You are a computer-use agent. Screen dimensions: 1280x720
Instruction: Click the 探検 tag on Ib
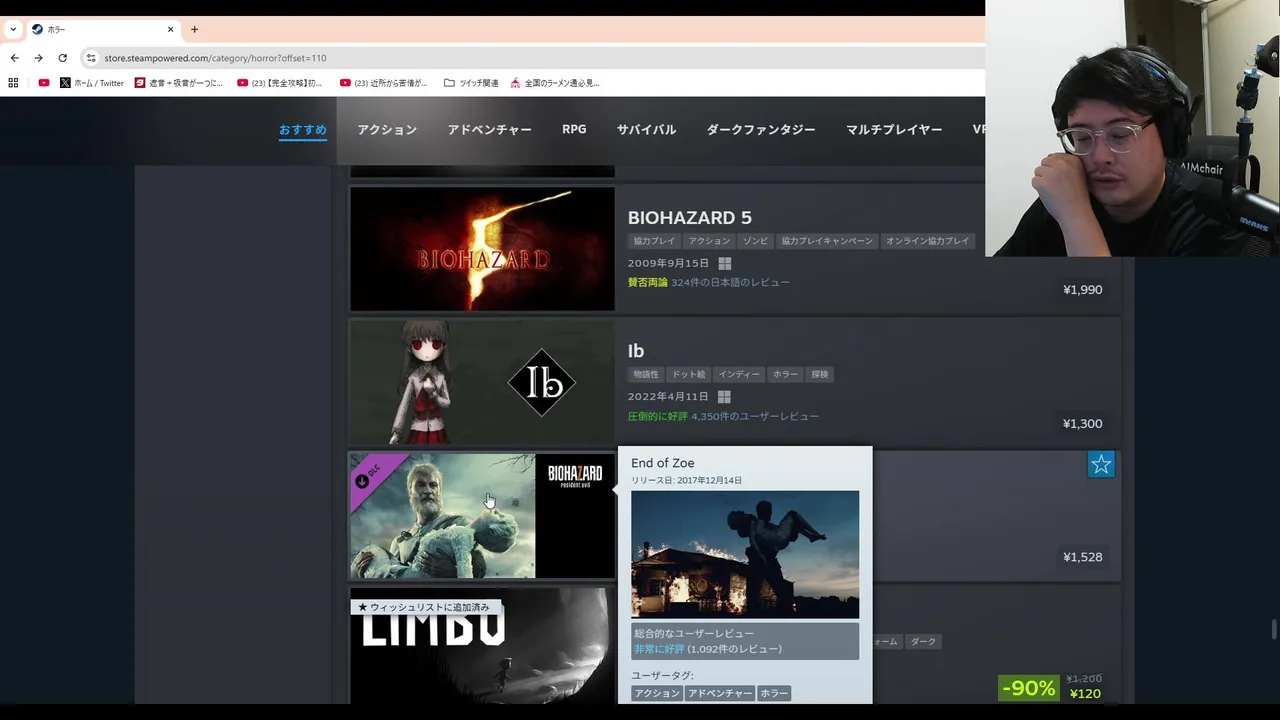[820, 375]
